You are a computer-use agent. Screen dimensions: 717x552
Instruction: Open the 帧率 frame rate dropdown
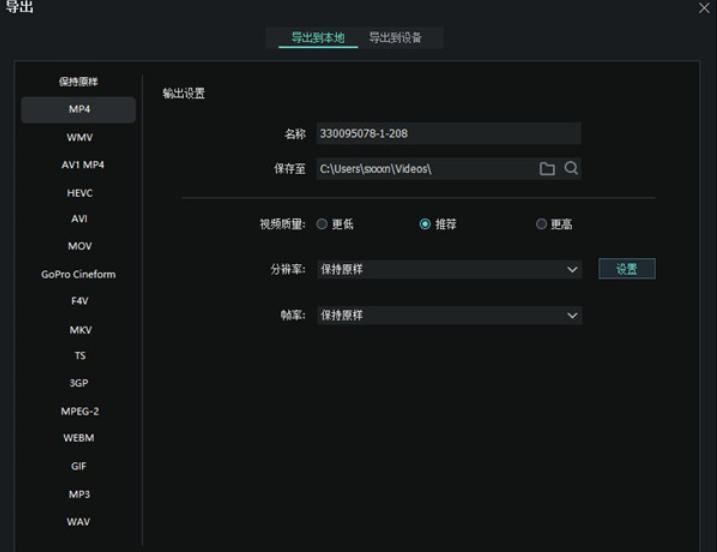449,315
